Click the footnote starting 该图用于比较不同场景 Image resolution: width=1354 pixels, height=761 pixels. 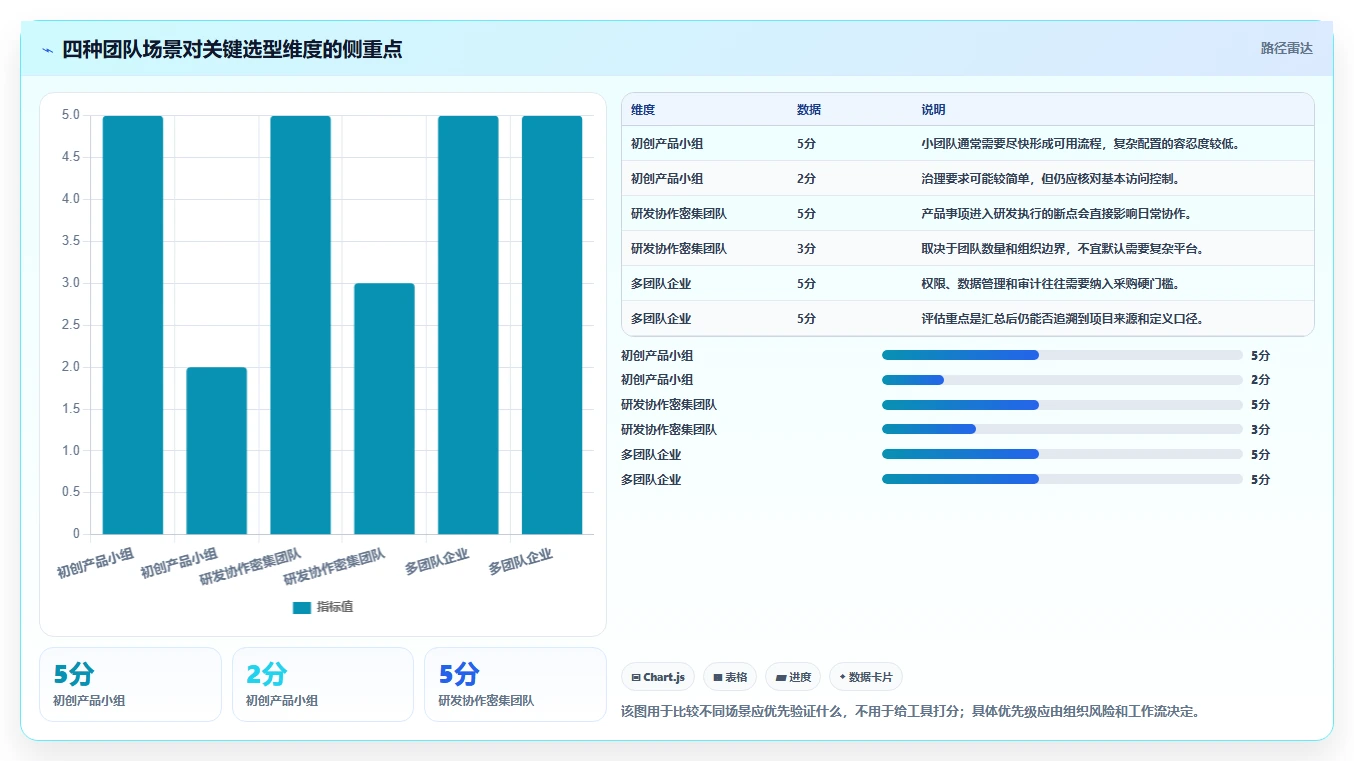(910, 711)
